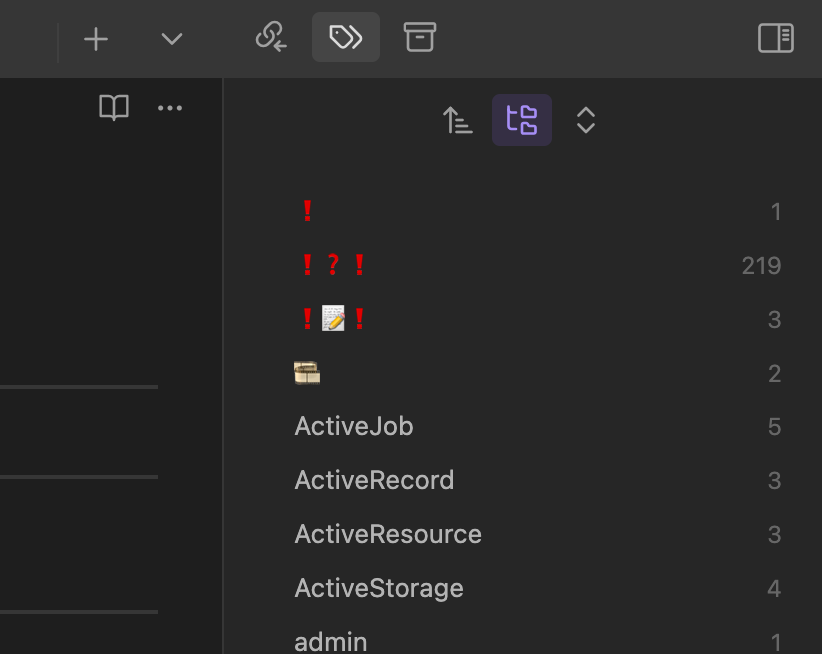Viewport: 822px width, 654px height.
Task: Select the single red exclamation tag
Action: (308, 211)
